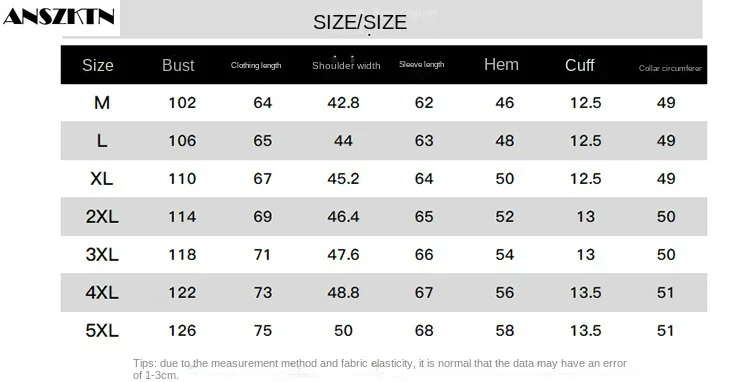Click the Shoulder width column header
The width and height of the screenshot is (750, 382).
346,65
